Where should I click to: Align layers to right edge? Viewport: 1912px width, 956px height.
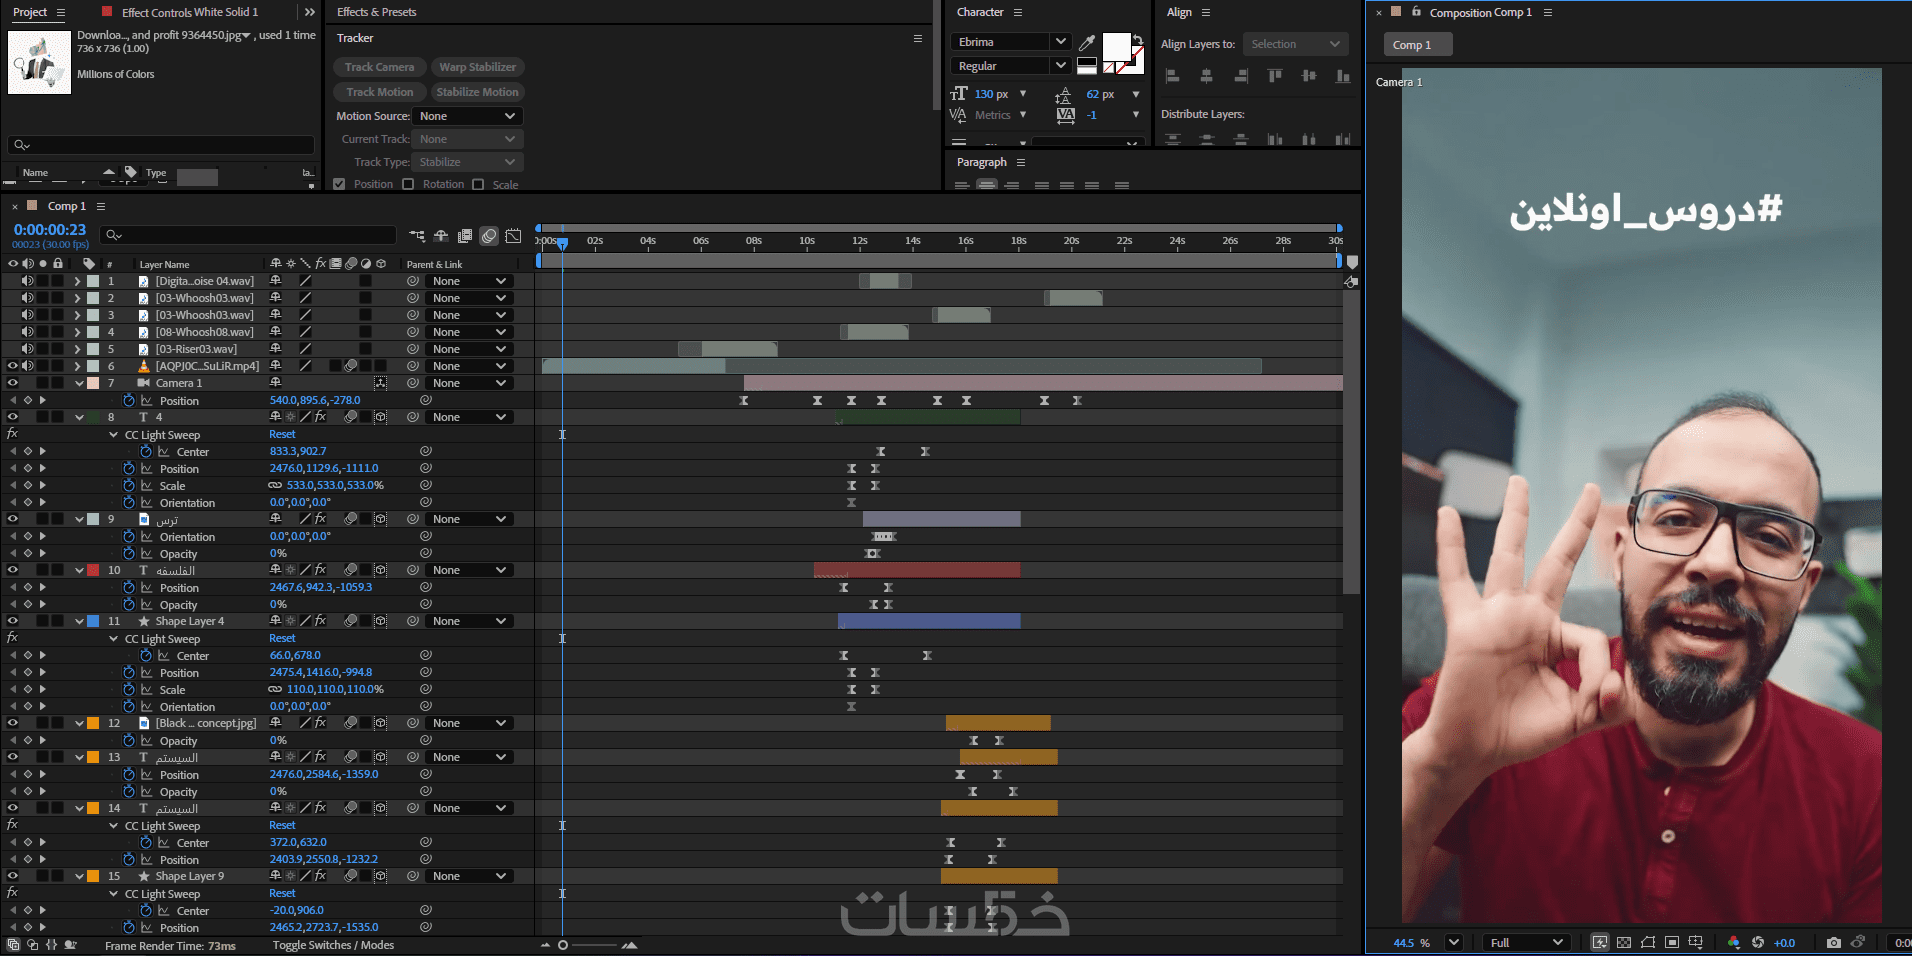pos(1241,76)
